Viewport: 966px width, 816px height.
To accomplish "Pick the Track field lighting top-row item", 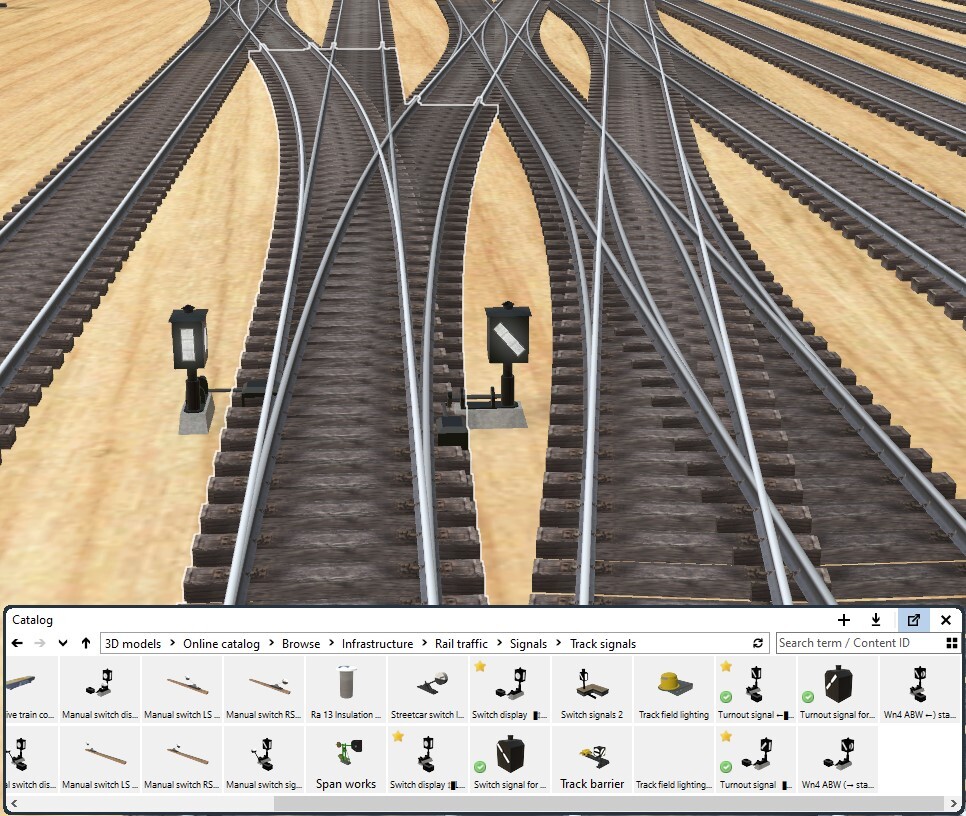I will click(674, 691).
